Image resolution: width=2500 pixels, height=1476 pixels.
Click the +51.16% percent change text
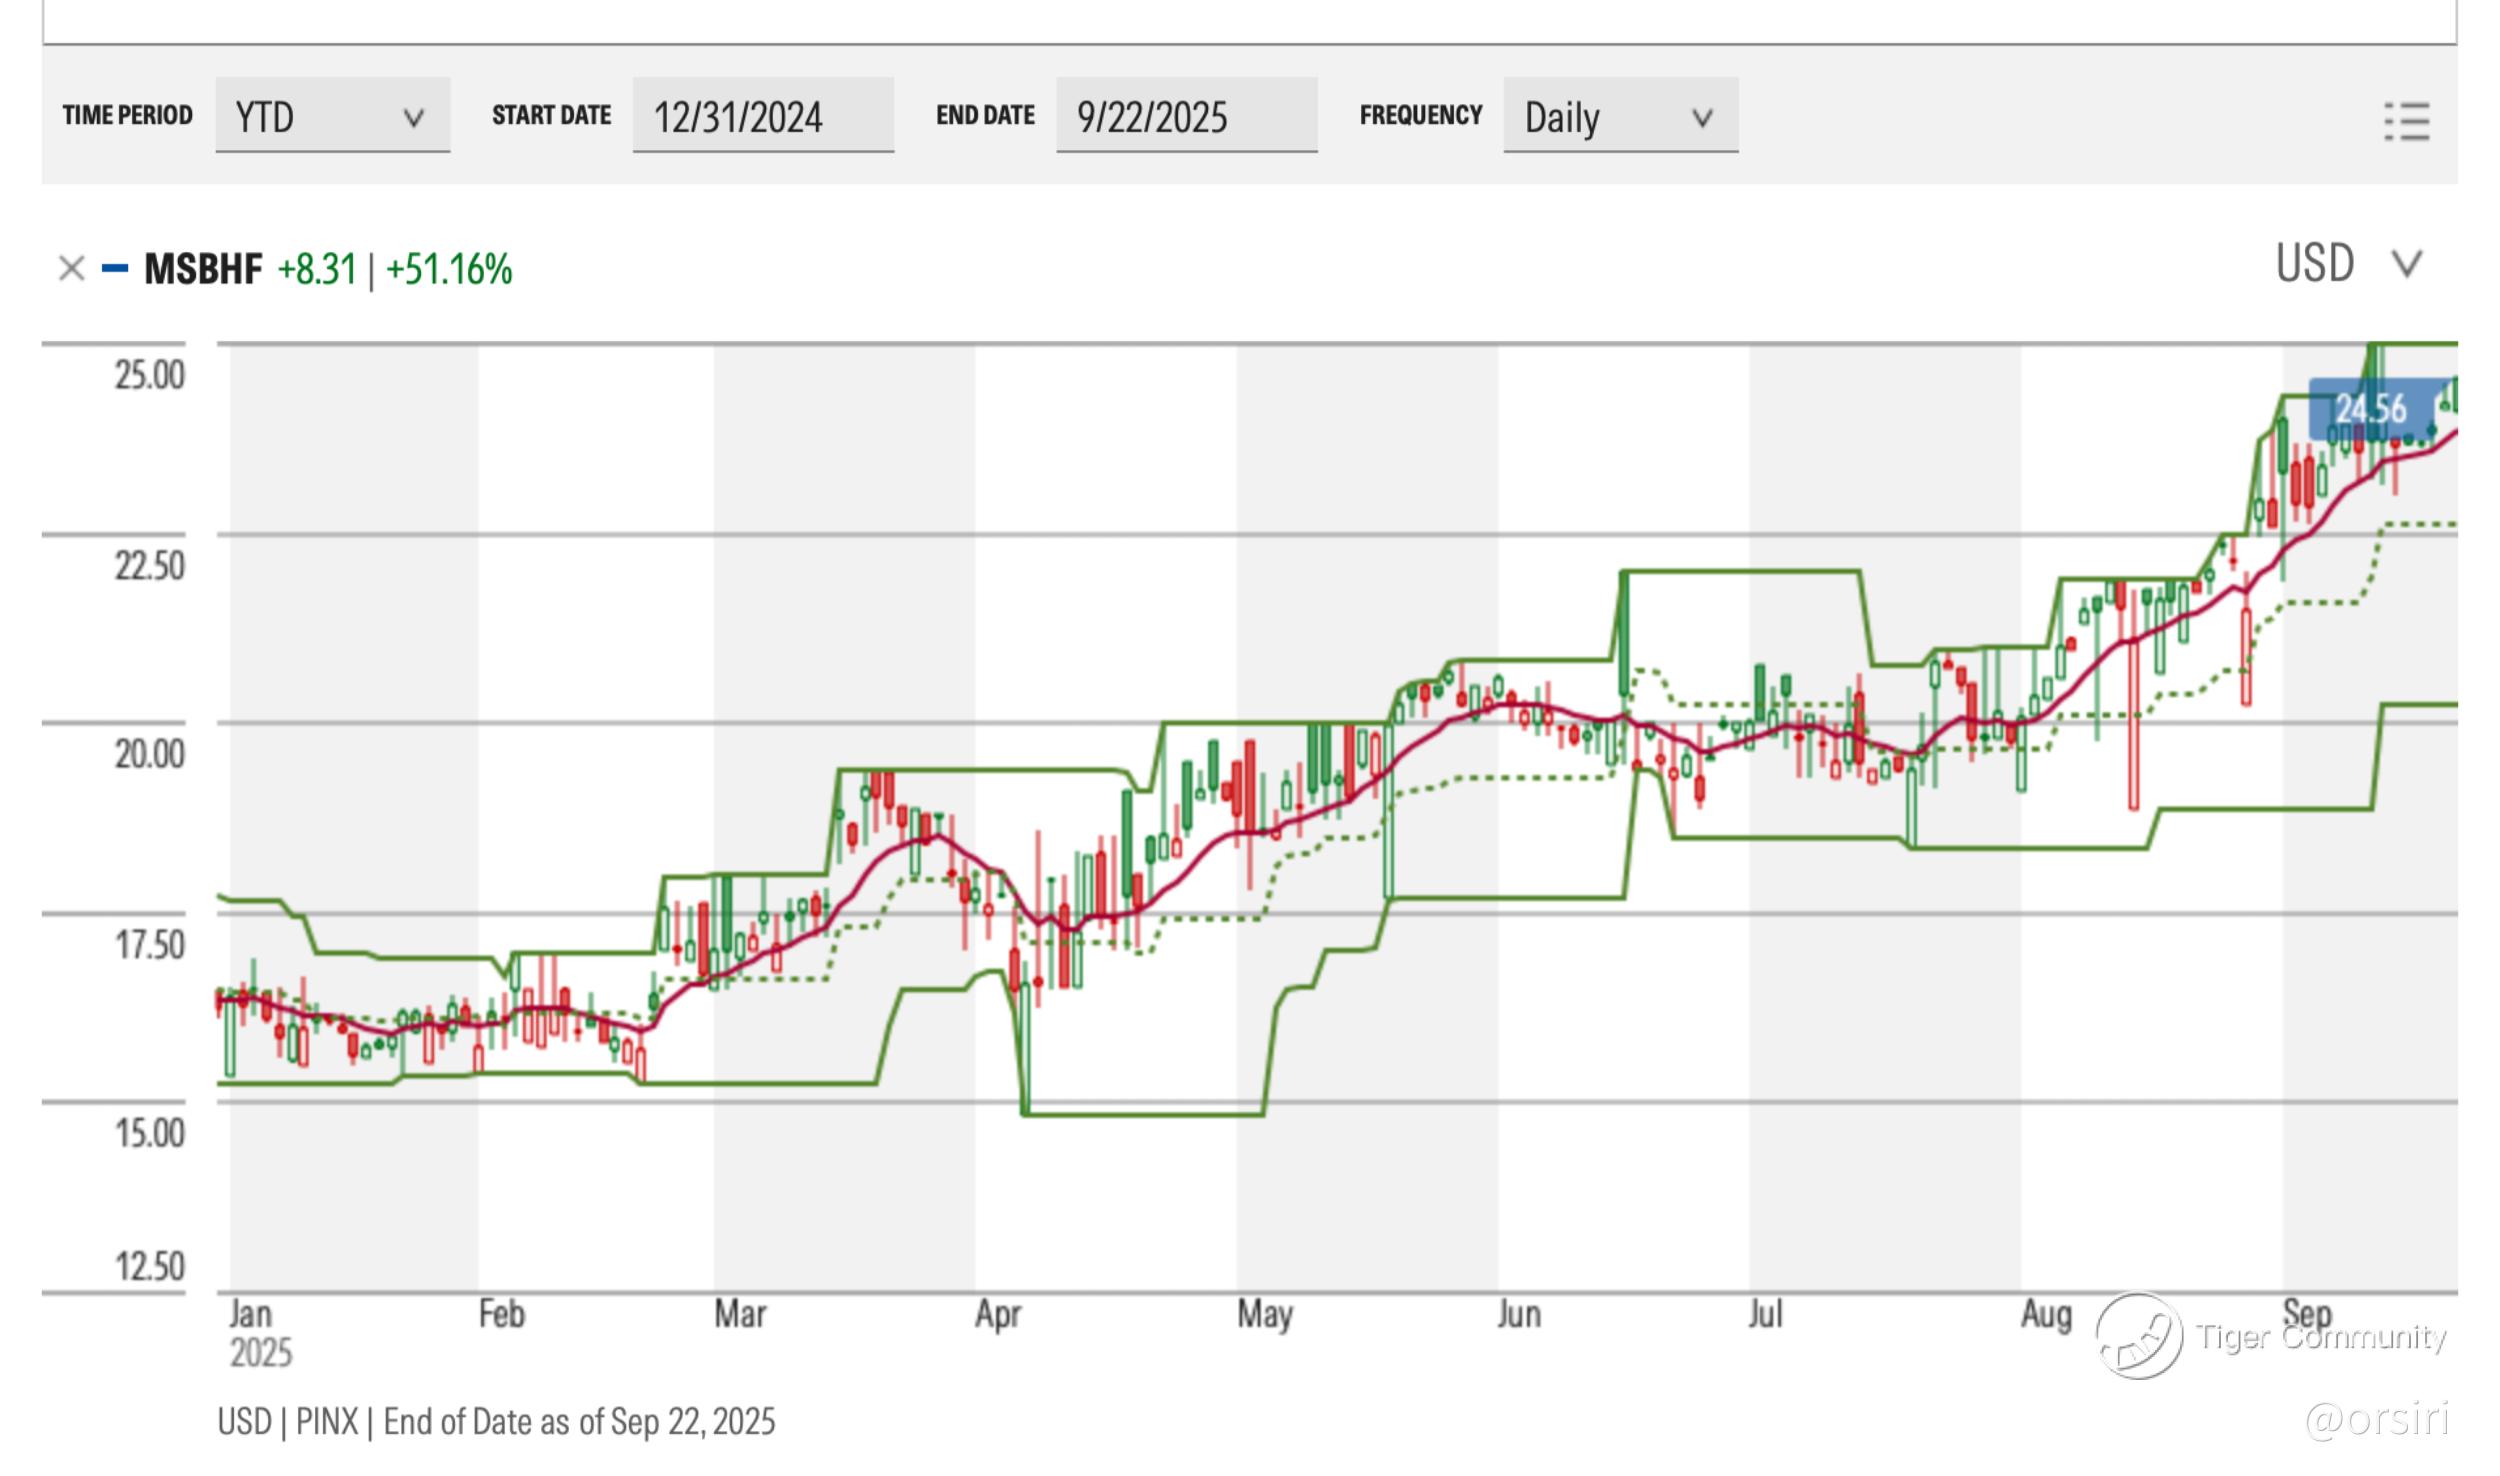click(449, 269)
